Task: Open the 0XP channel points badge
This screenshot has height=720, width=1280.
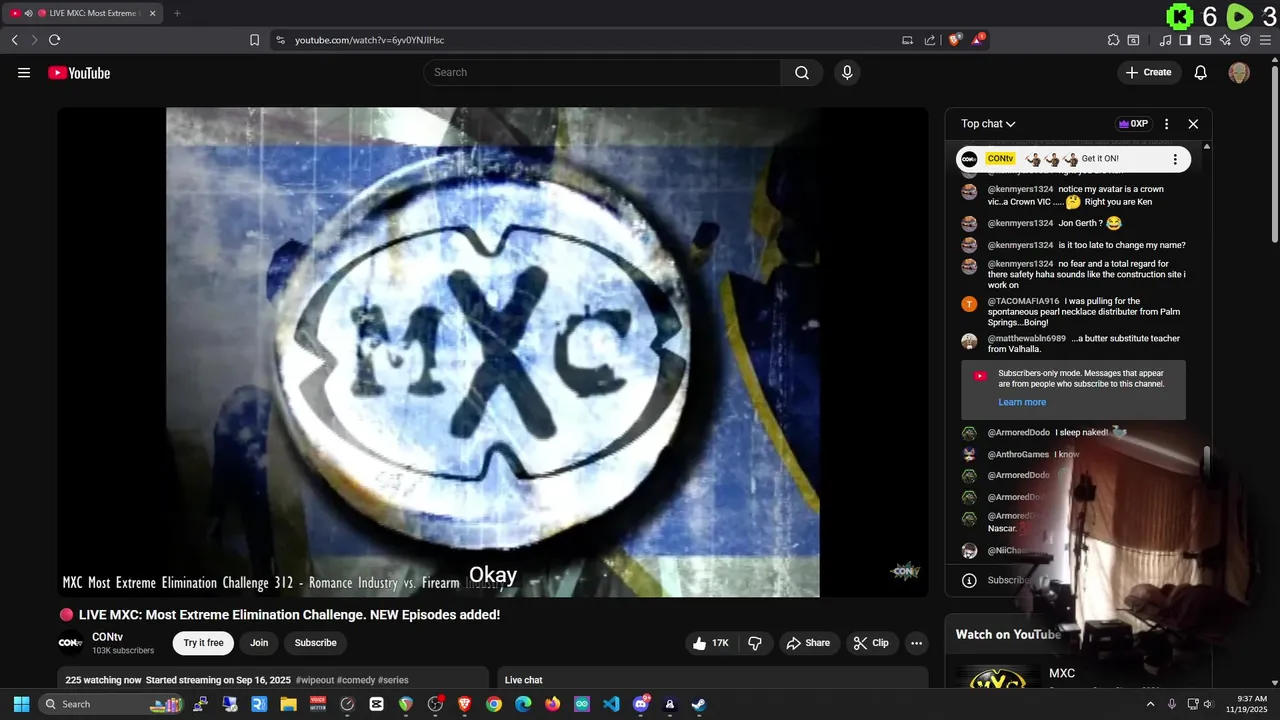Action: click(1133, 124)
